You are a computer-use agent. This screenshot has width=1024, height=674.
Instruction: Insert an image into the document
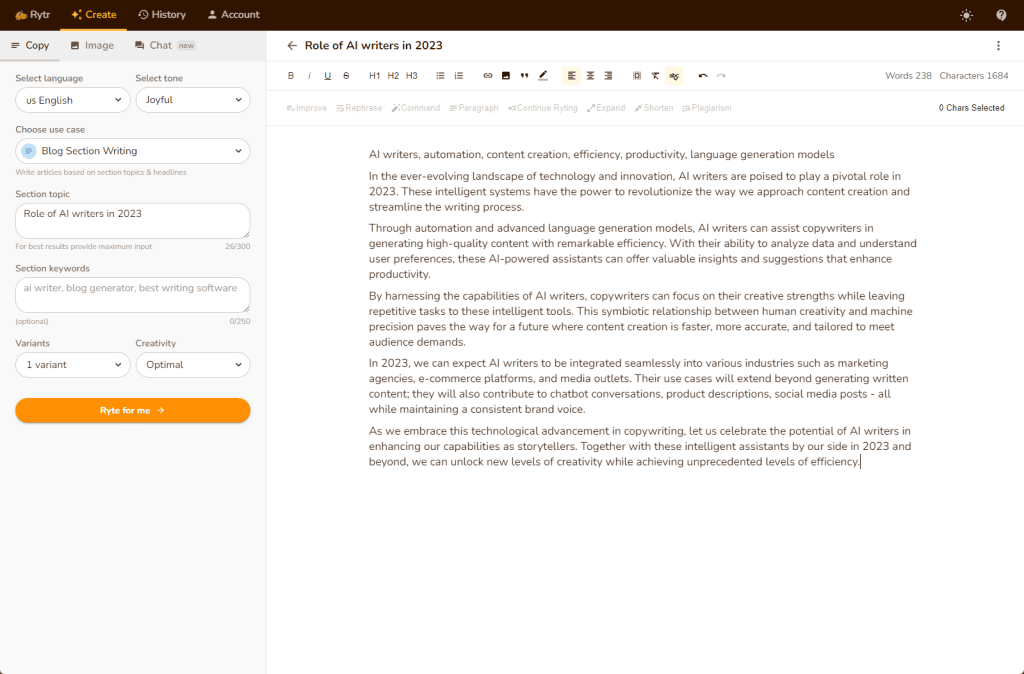click(x=505, y=76)
